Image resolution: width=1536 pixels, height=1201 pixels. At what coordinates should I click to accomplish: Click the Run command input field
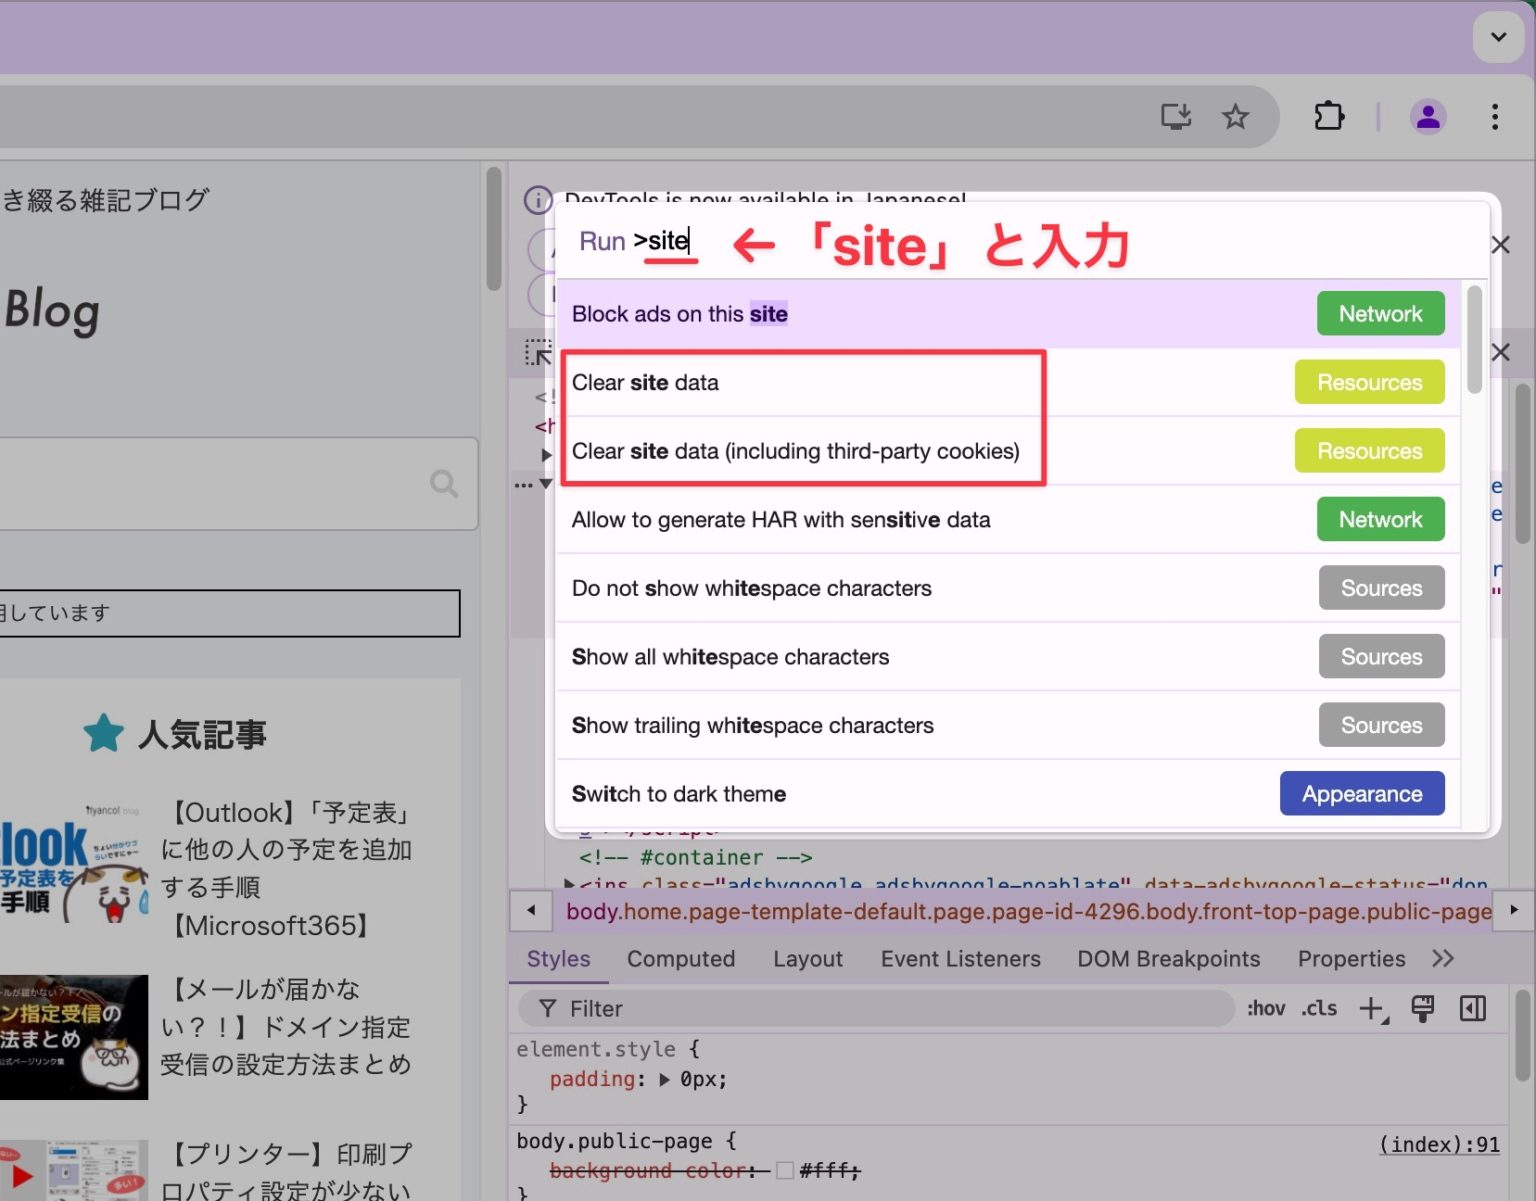pos(665,241)
